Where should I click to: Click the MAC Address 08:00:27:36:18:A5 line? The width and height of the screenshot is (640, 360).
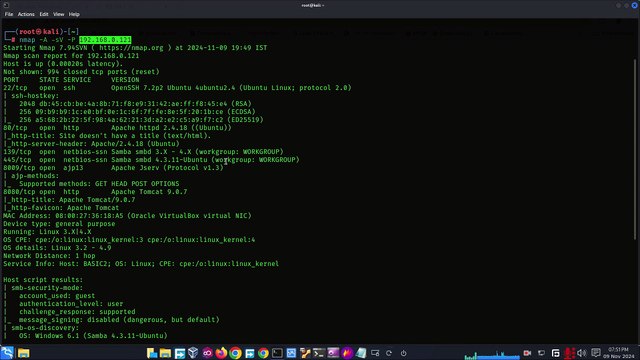point(127,216)
